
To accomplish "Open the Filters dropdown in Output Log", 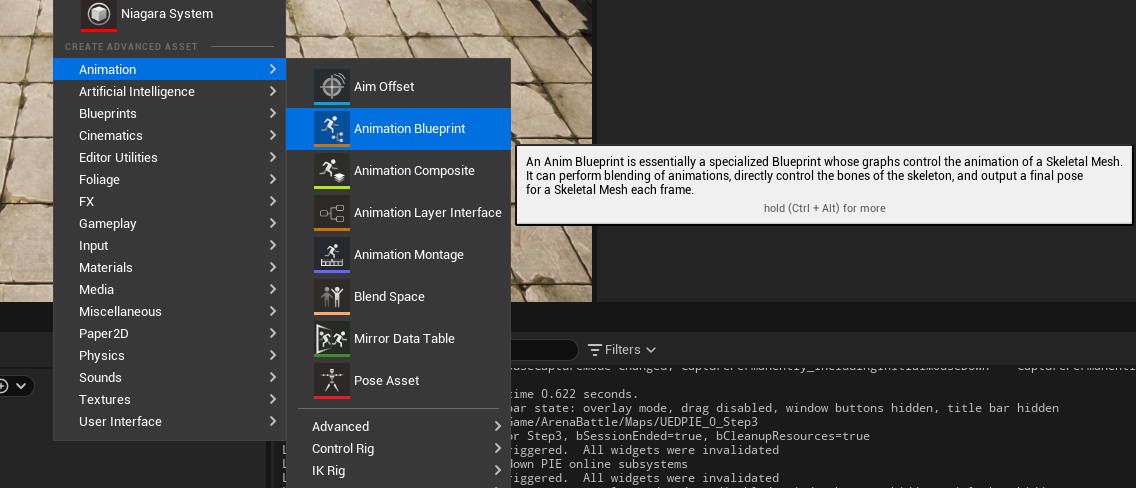I will [x=622, y=350].
